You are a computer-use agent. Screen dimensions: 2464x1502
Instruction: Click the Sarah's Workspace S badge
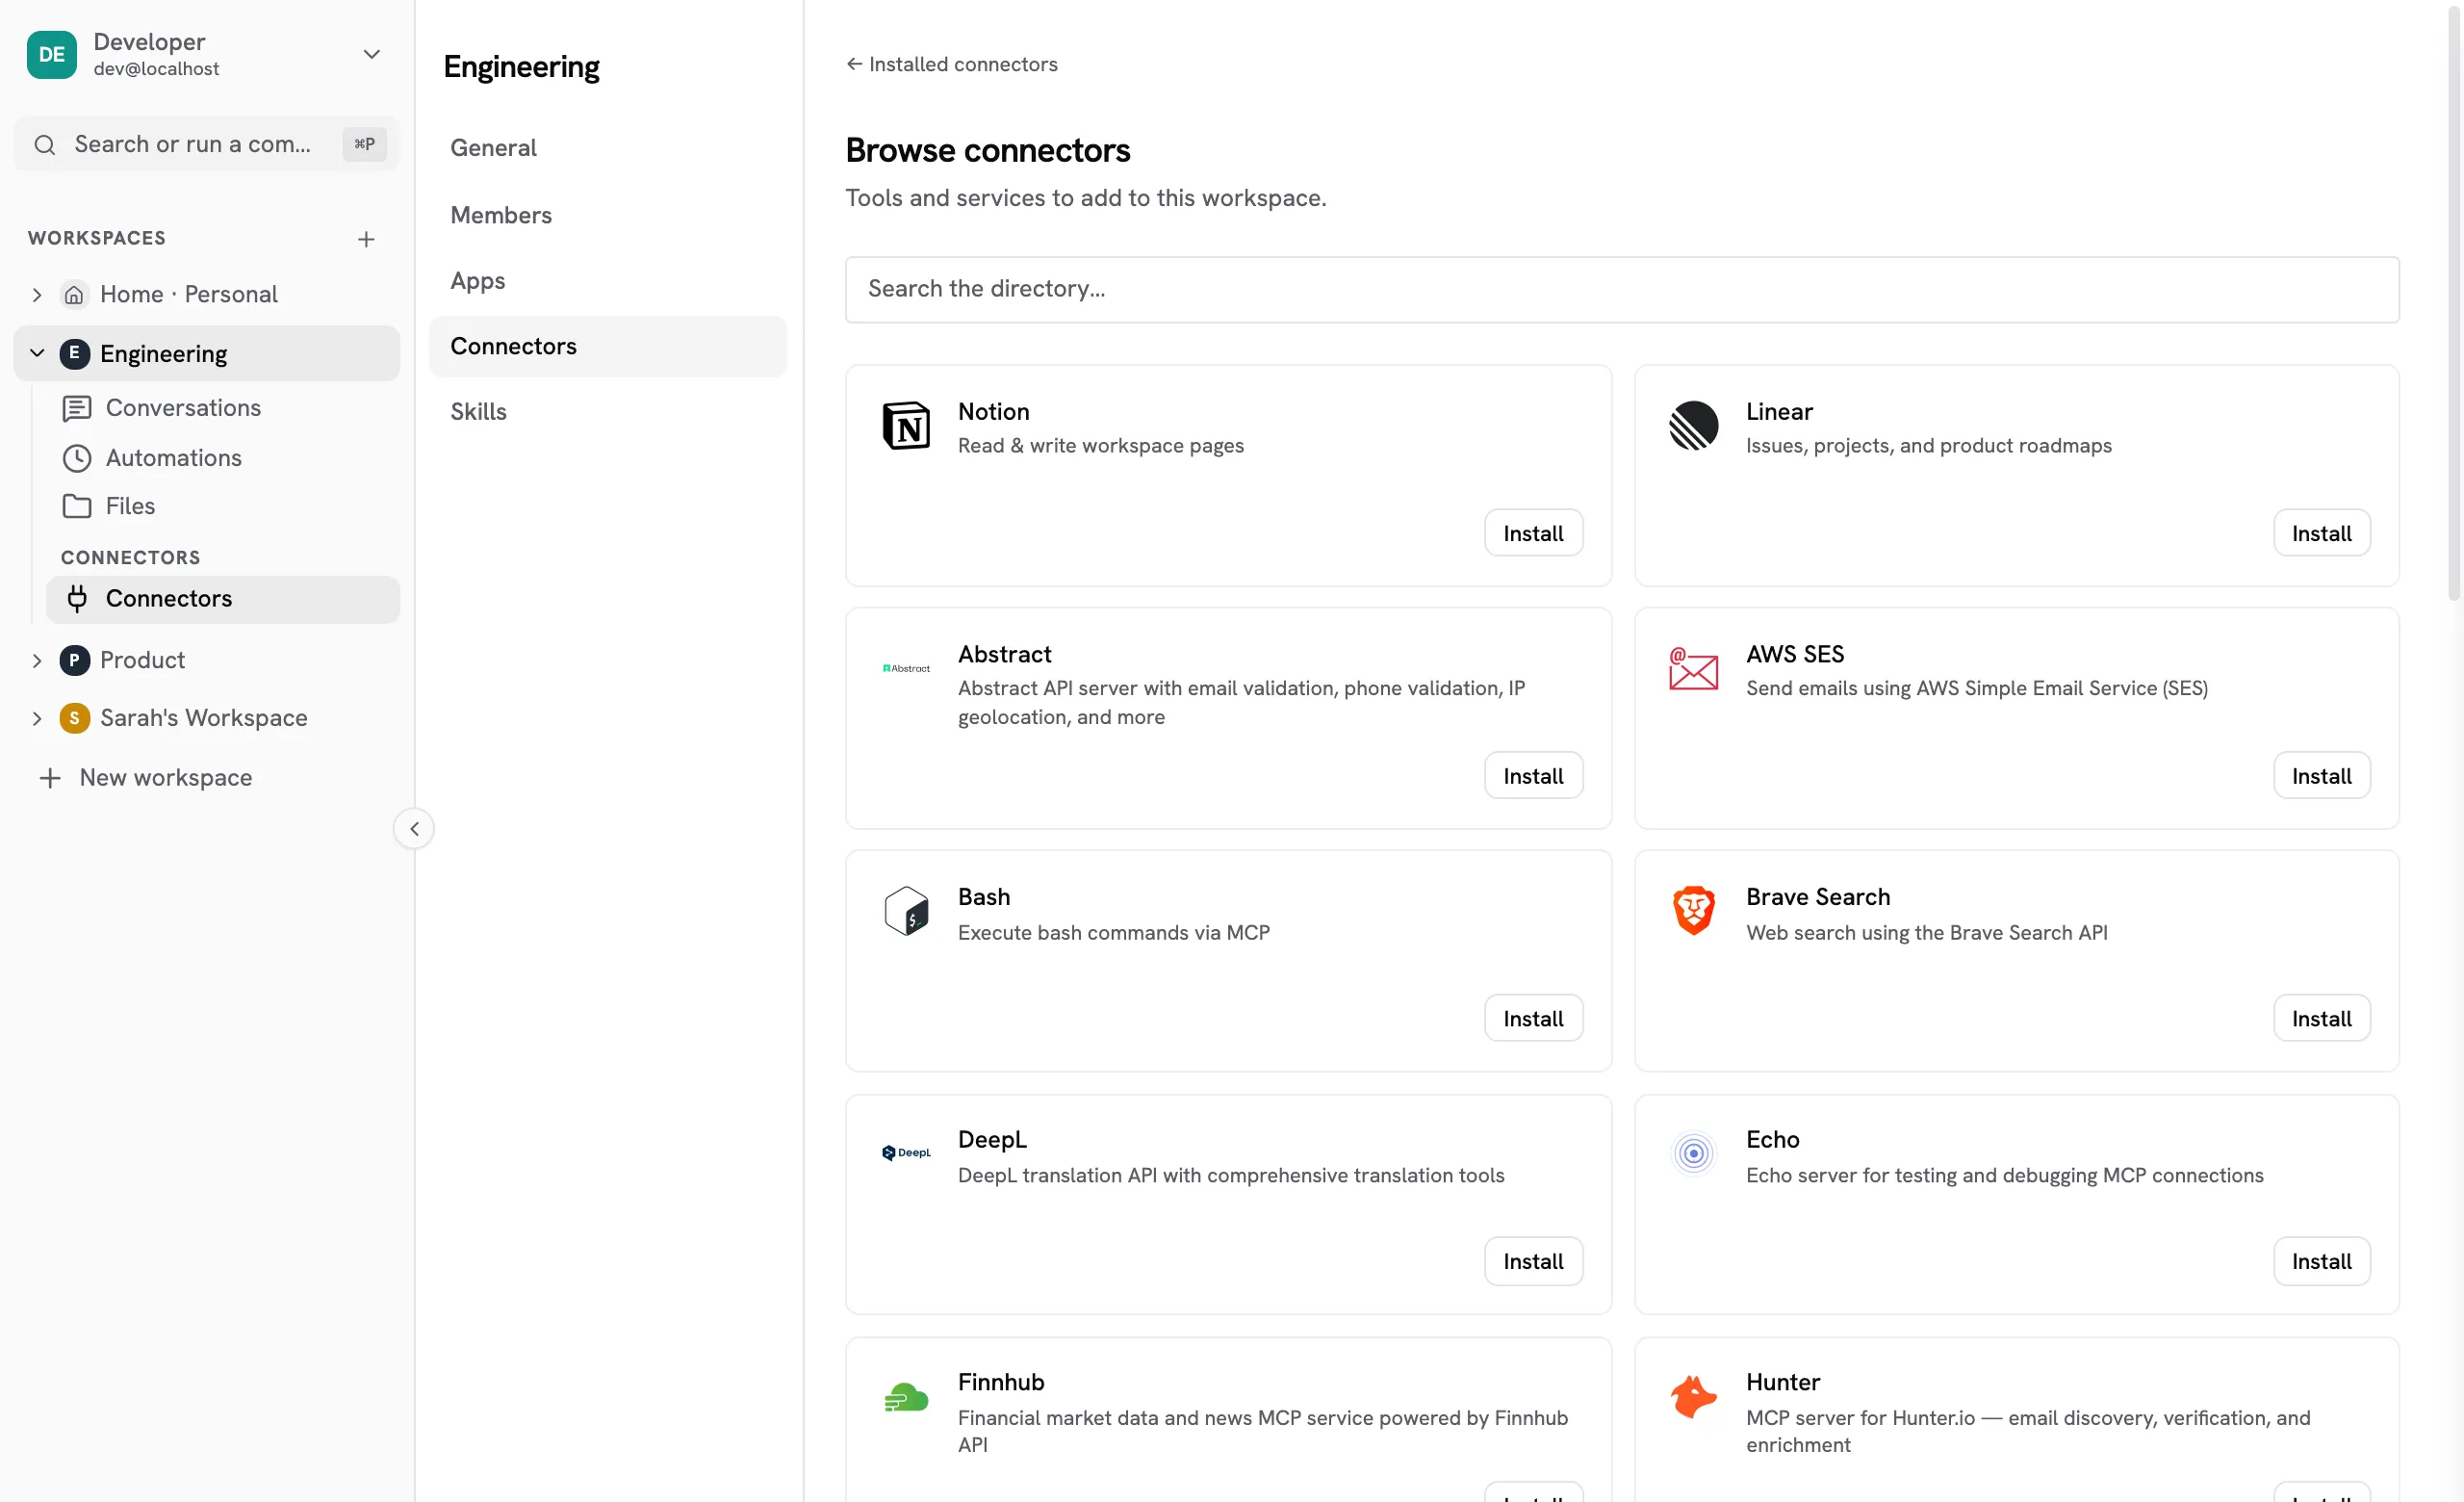[74, 718]
